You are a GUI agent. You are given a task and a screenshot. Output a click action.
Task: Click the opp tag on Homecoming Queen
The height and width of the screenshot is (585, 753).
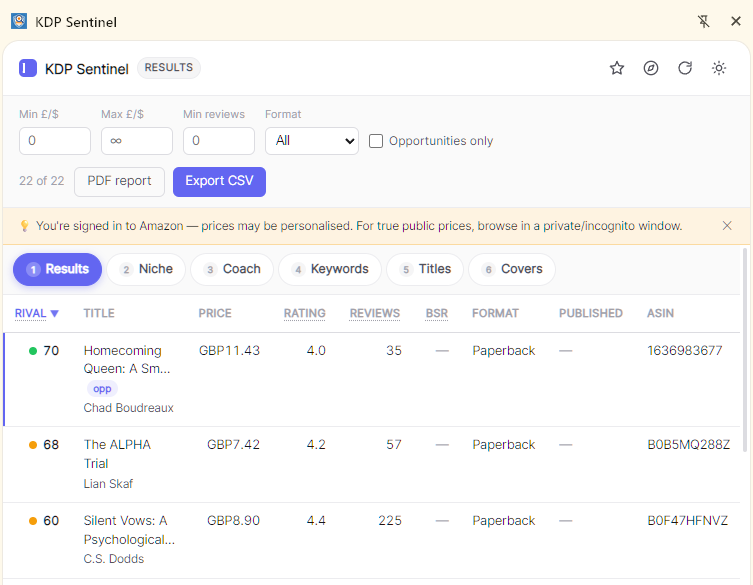pos(102,389)
